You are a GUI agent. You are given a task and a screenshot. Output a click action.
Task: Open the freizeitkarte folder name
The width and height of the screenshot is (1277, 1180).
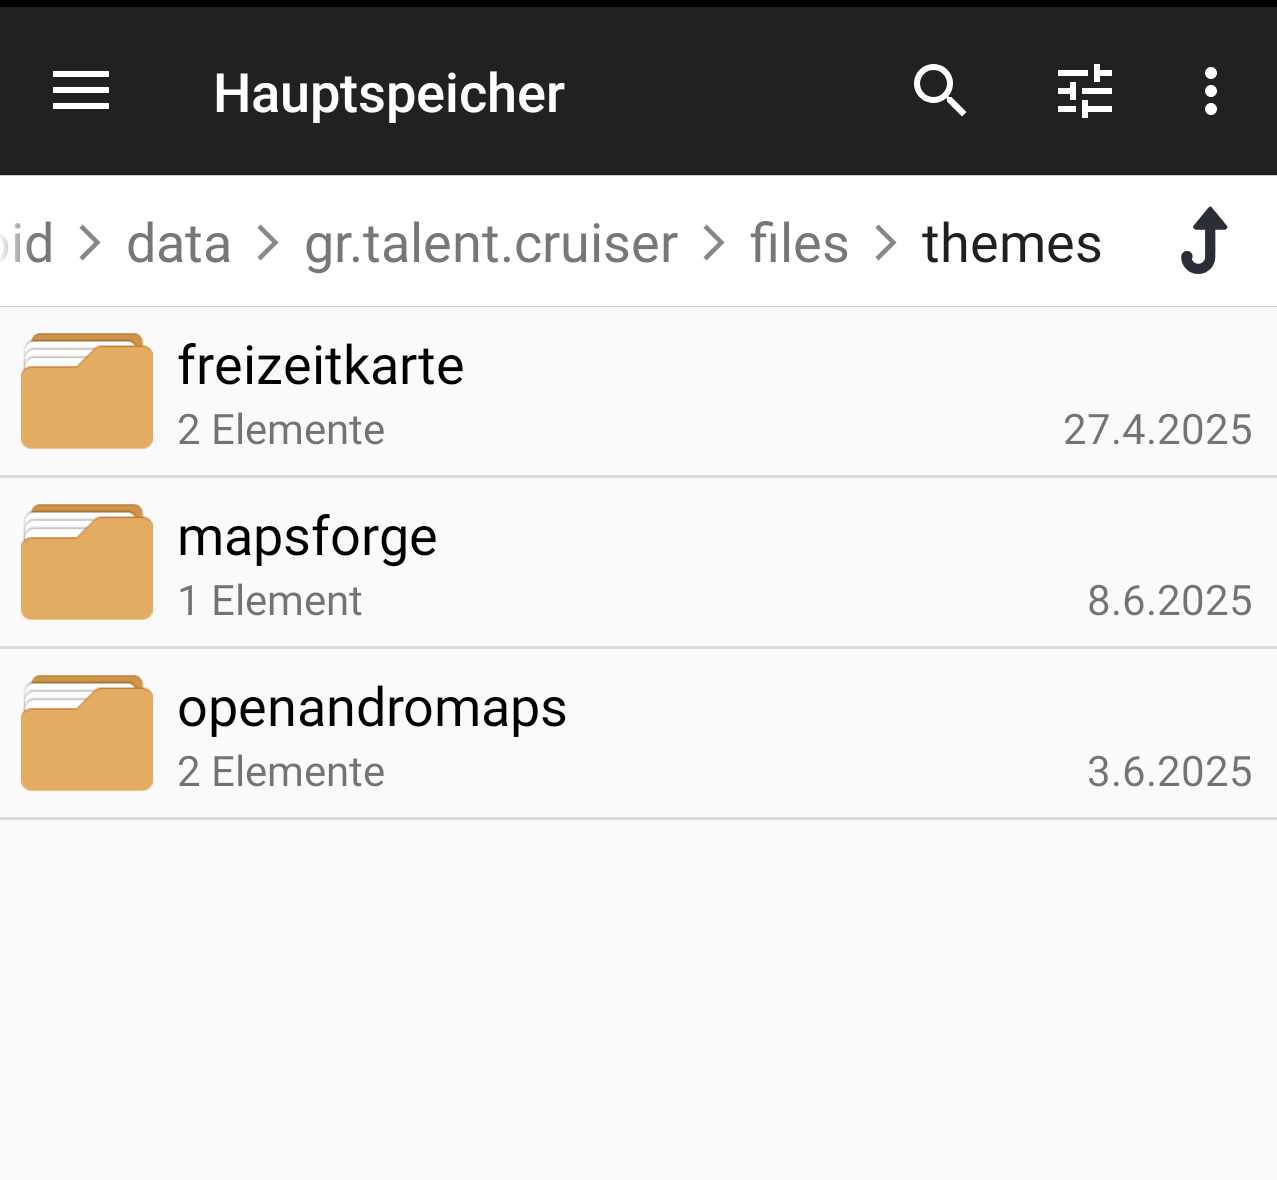[321, 365]
